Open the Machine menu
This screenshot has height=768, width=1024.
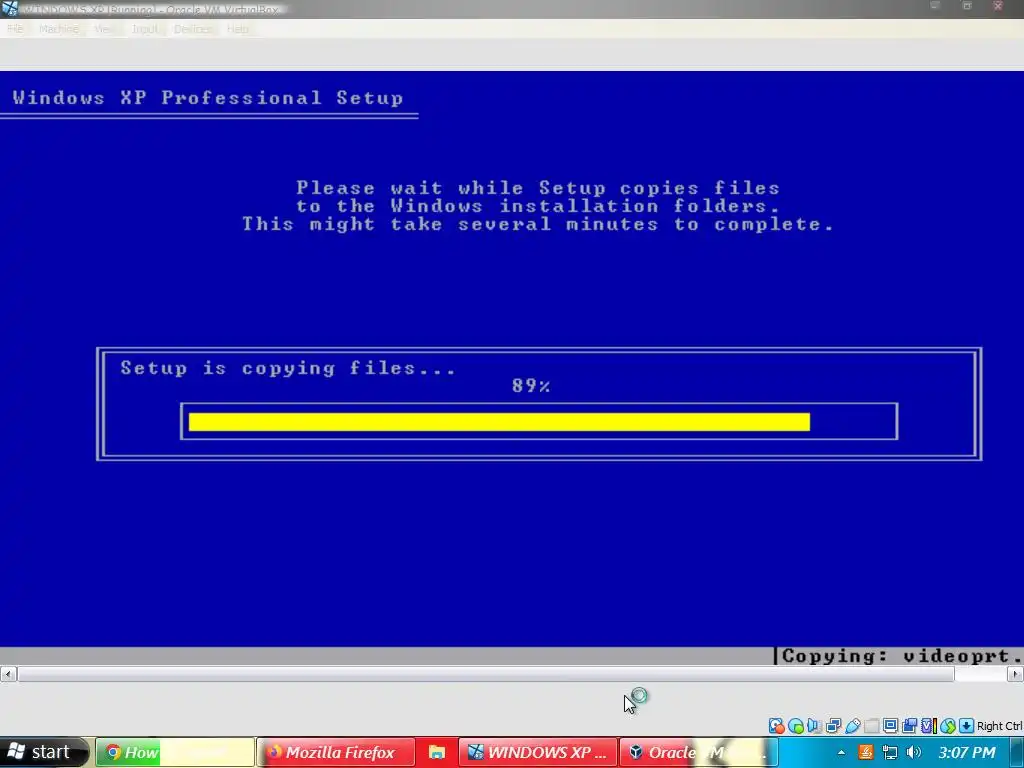[58, 29]
